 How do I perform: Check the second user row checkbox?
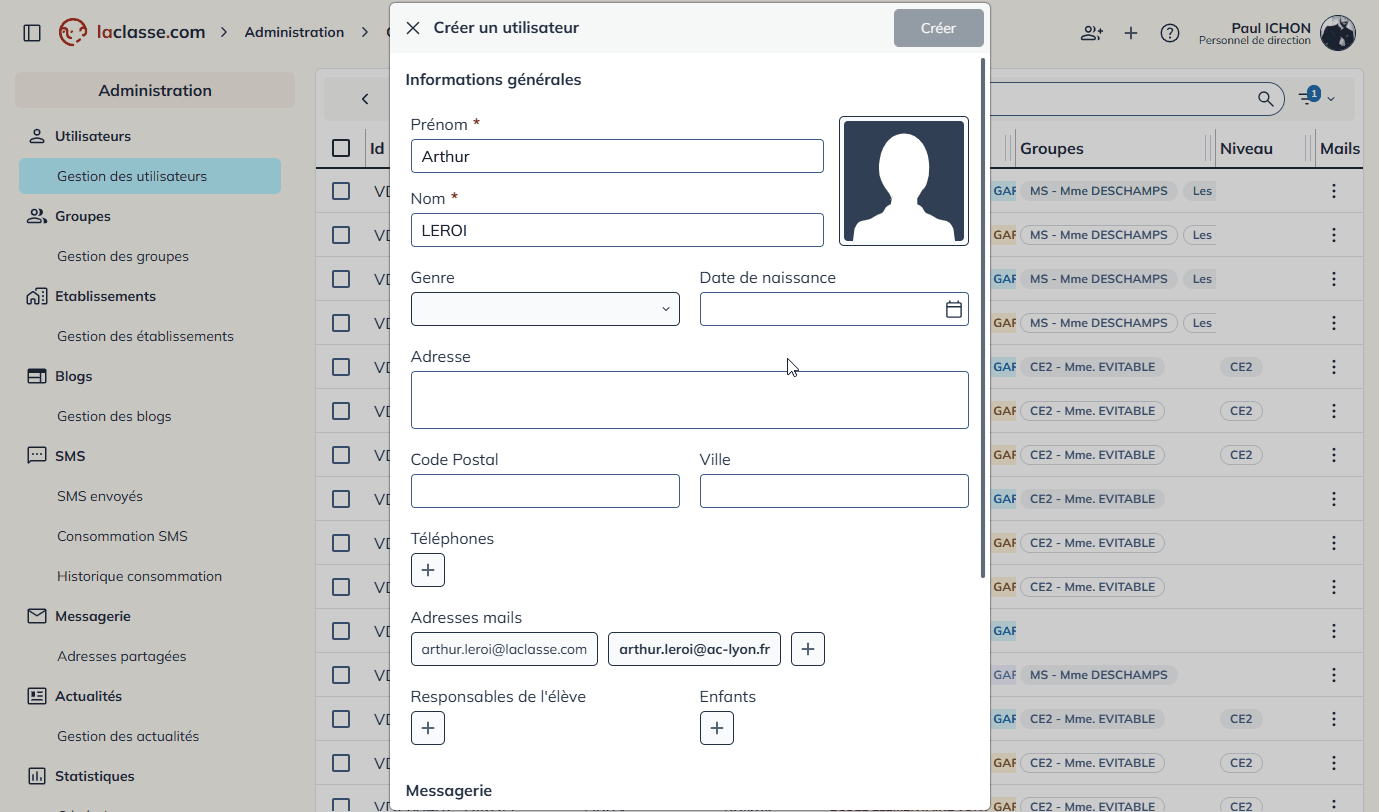point(341,235)
